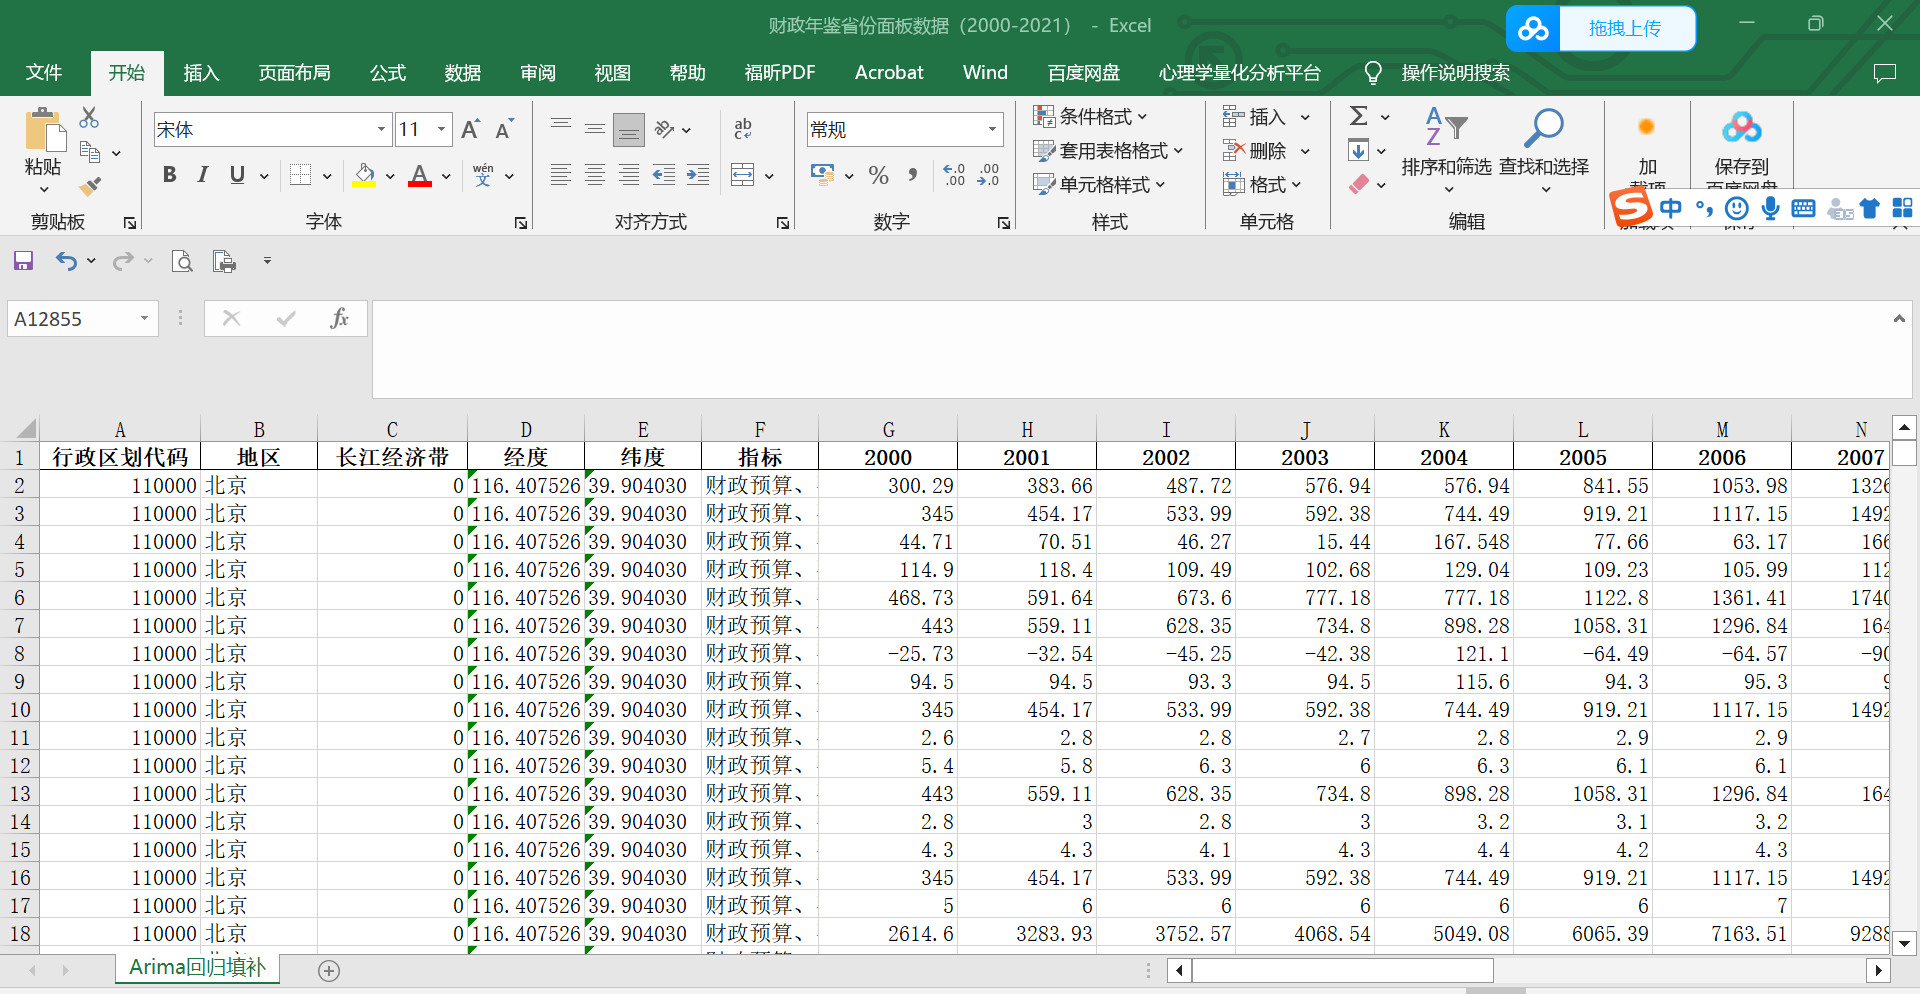Viewport: 1920px width, 994px height.
Task: Toggle Bold formatting
Action: coord(169,175)
